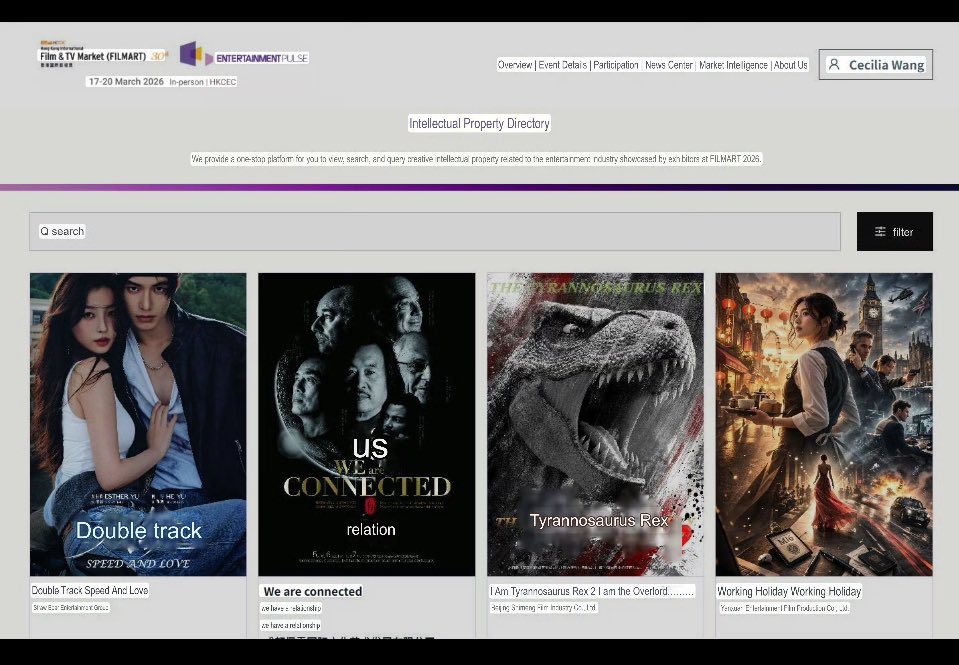Select the user profile icon beside Cecilia Wang
This screenshot has height=665, width=959.
pyautogui.click(x=834, y=64)
